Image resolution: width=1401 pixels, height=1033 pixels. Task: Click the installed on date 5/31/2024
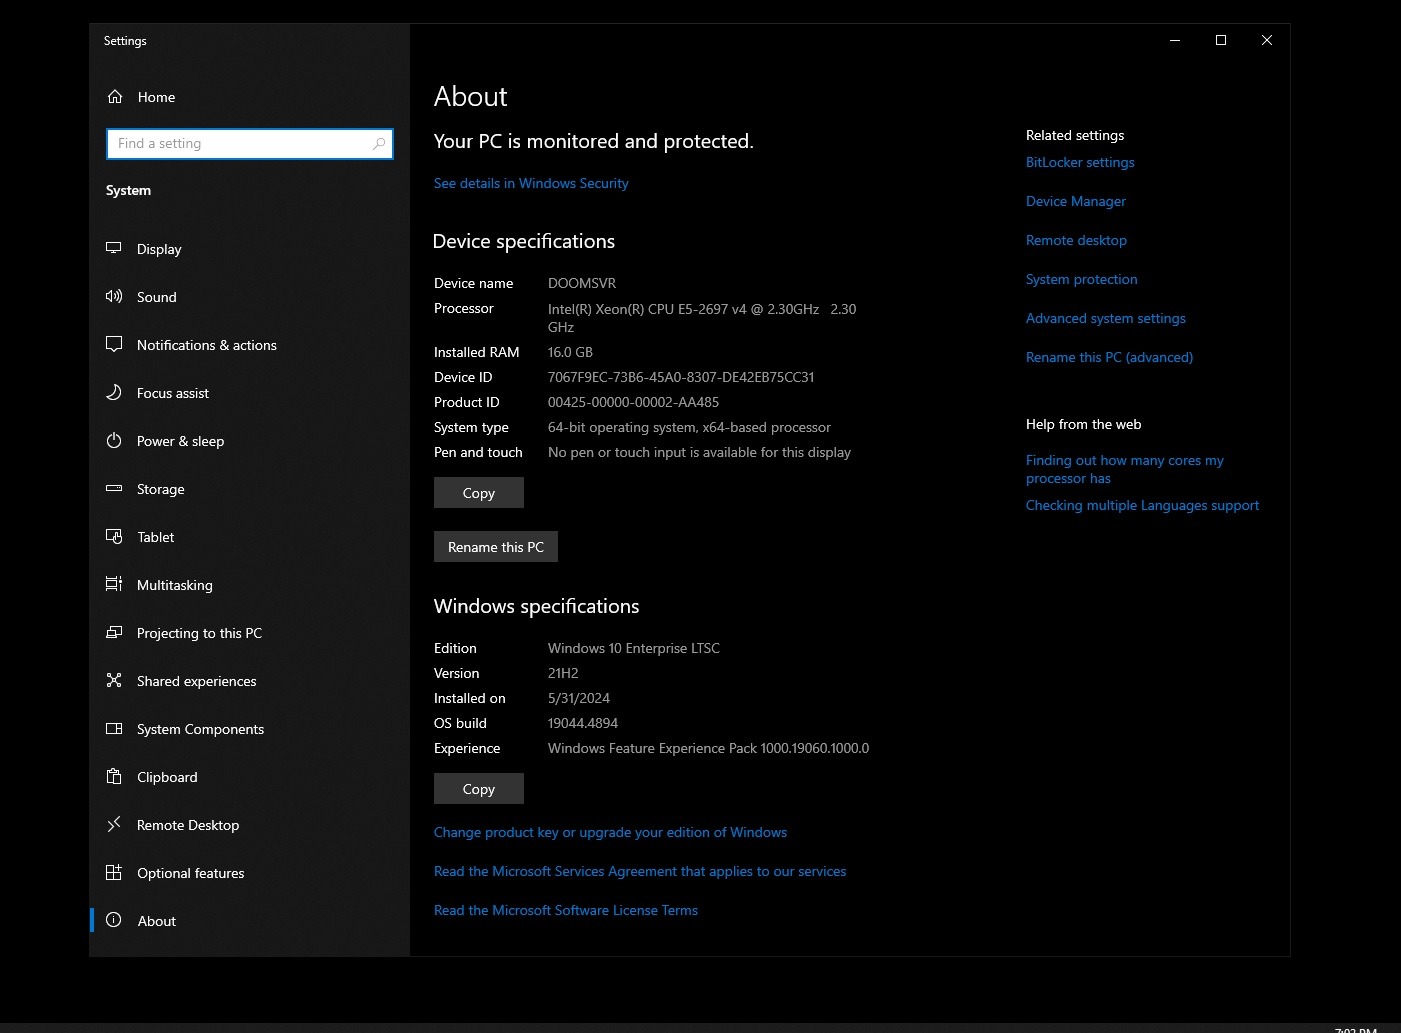pos(579,698)
